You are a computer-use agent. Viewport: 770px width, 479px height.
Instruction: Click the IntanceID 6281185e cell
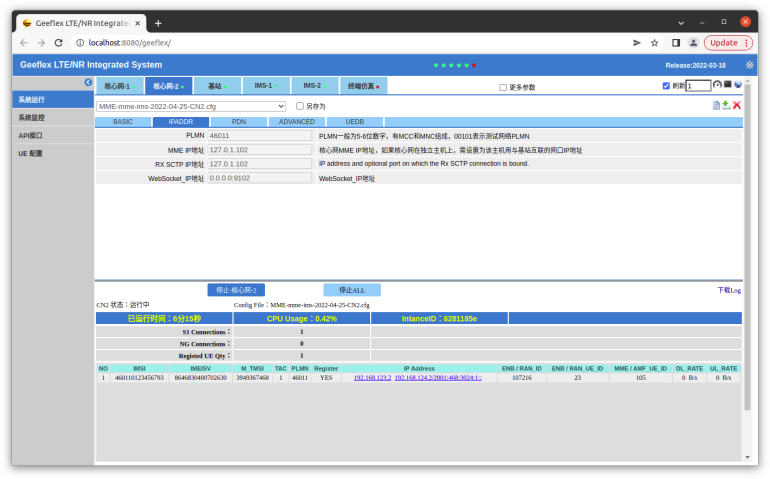[439, 319]
